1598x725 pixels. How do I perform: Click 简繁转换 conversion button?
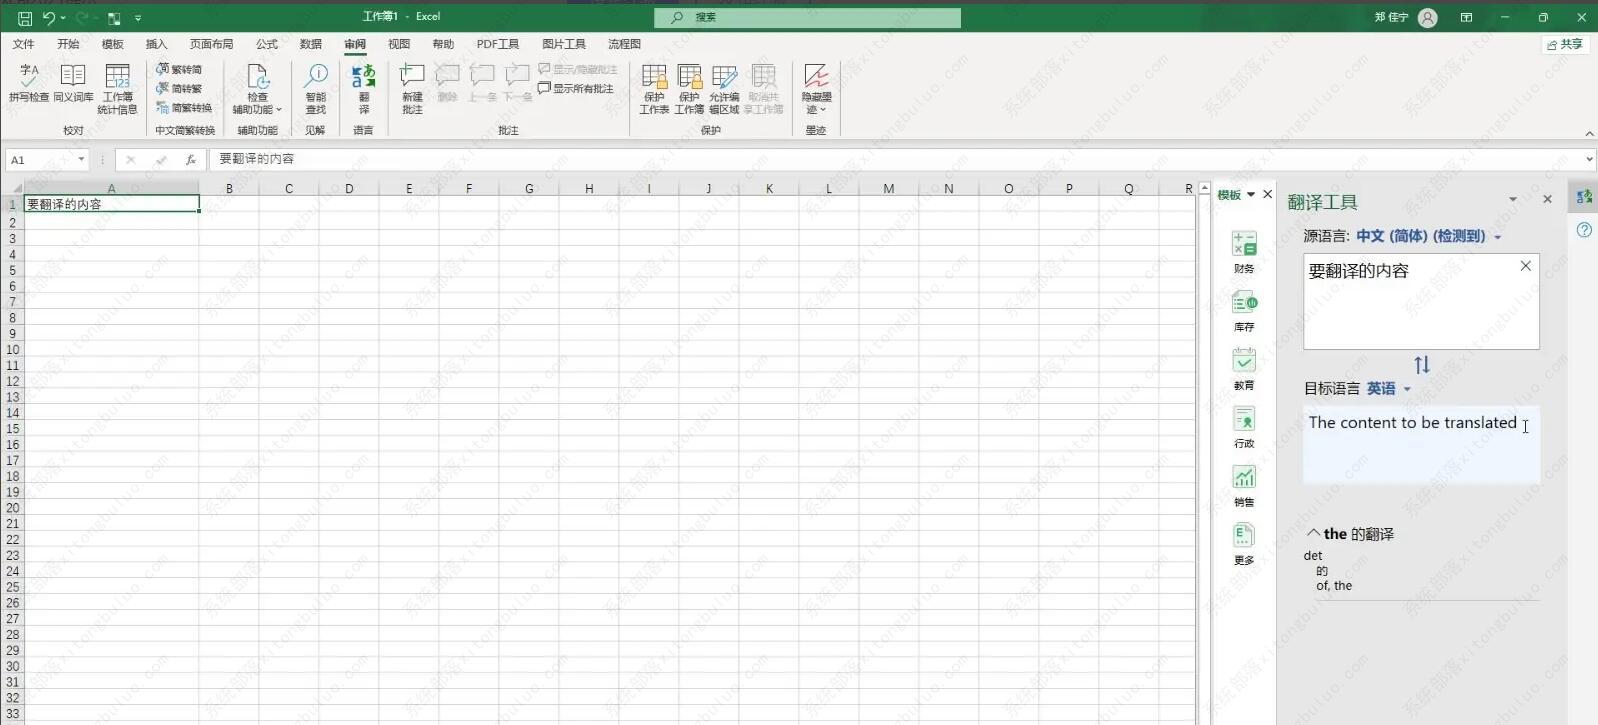[184, 108]
